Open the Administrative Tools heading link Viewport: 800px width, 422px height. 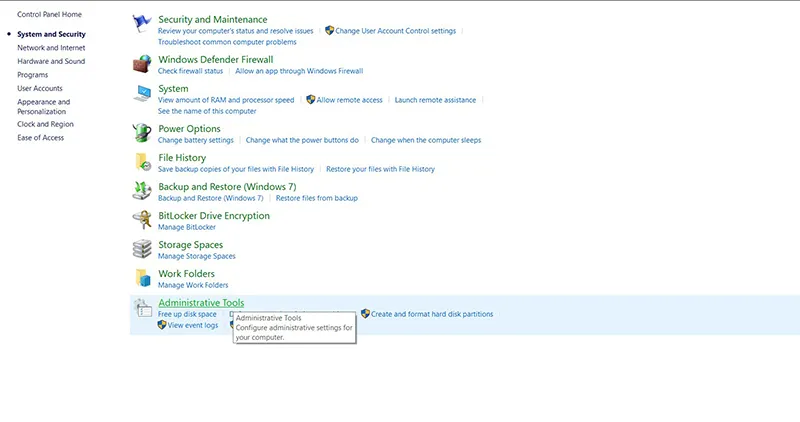201,303
